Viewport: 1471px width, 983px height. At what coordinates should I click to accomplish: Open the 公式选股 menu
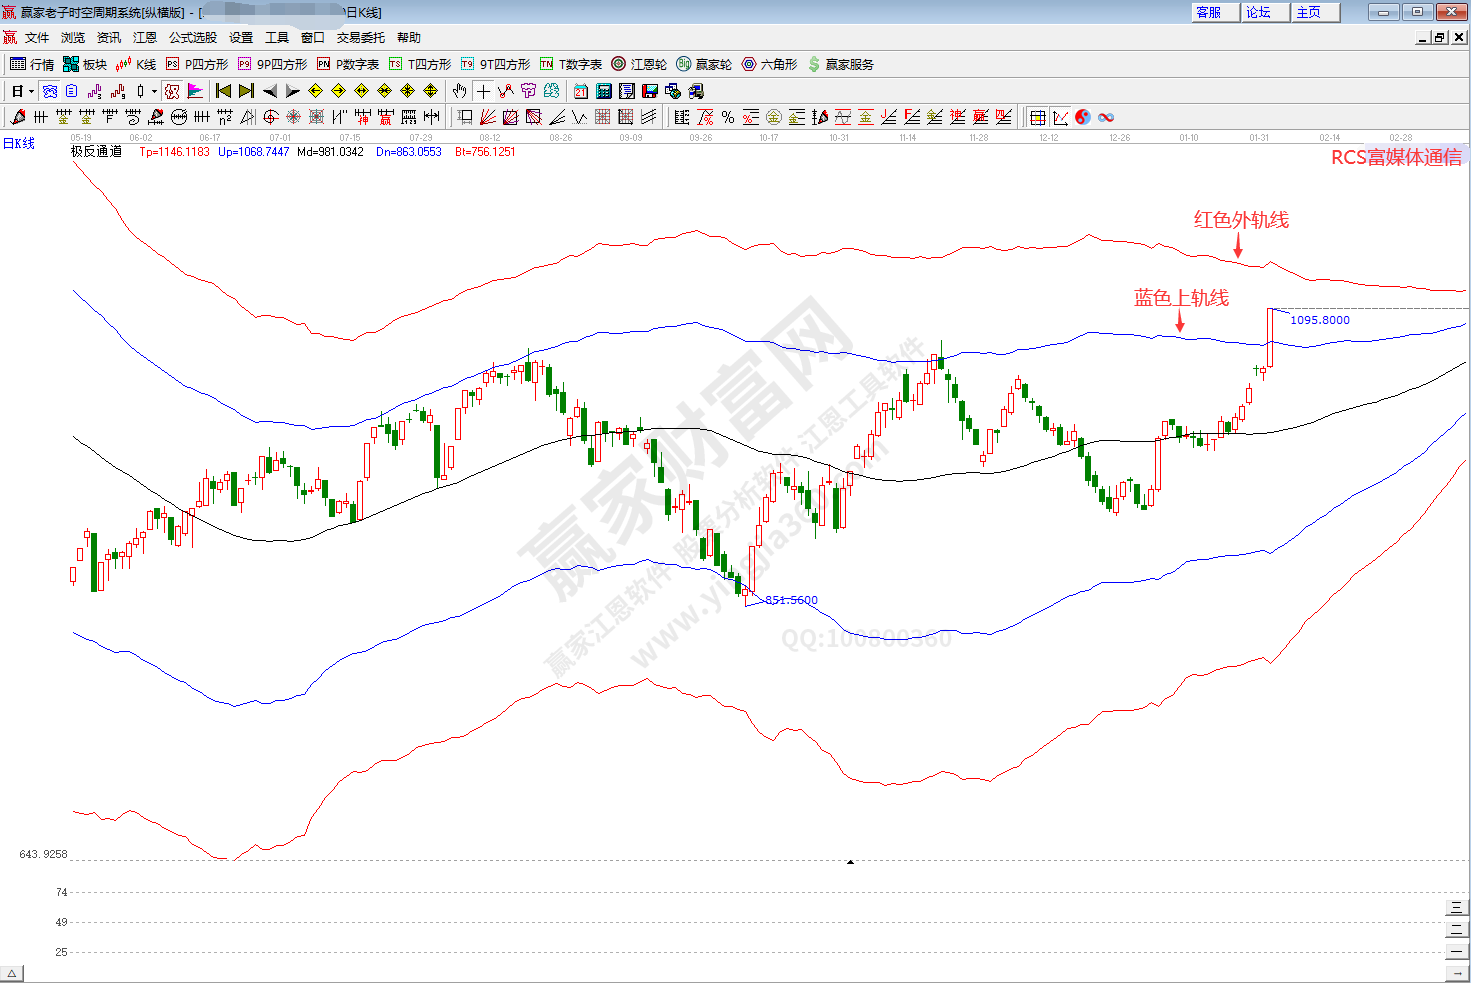coord(192,38)
